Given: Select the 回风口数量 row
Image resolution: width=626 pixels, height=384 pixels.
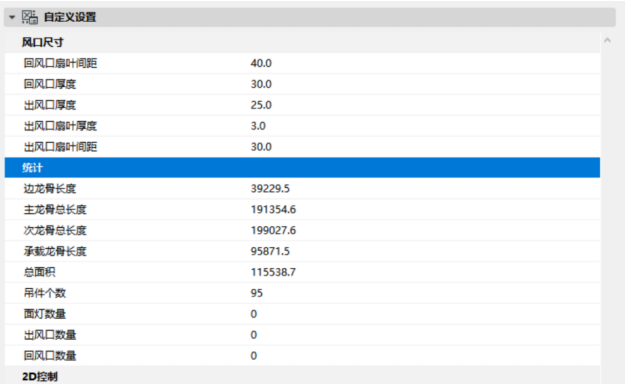Looking at the screenshot, I should (302, 356).
